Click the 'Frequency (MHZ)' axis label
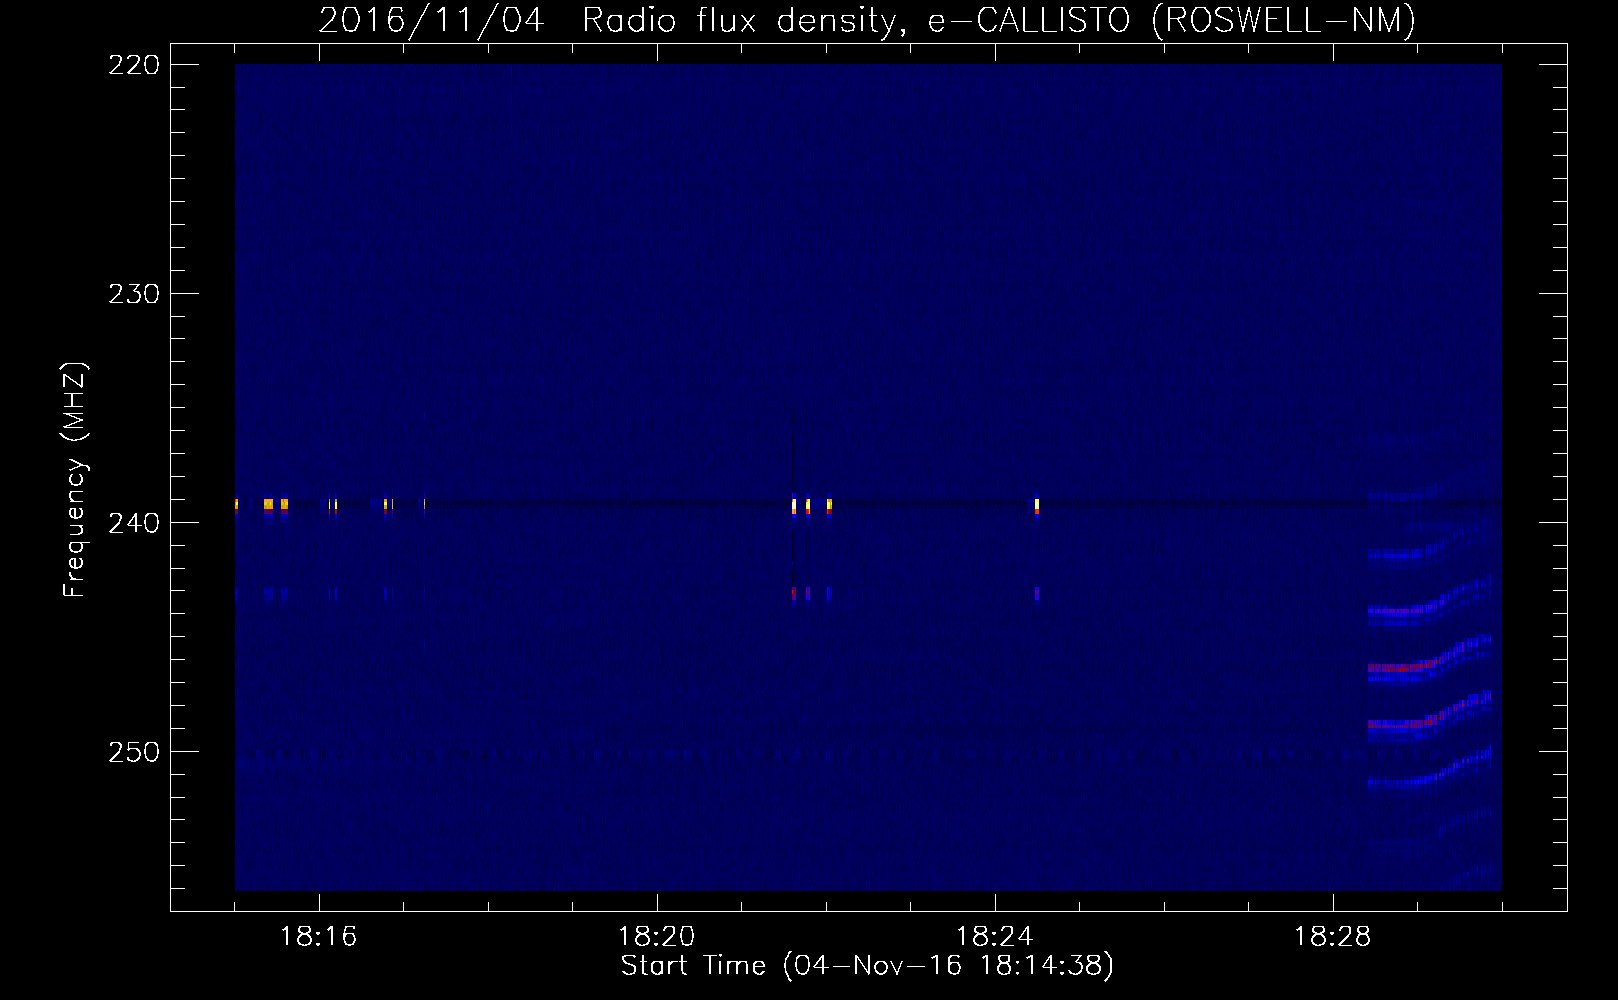 [75, 480]
